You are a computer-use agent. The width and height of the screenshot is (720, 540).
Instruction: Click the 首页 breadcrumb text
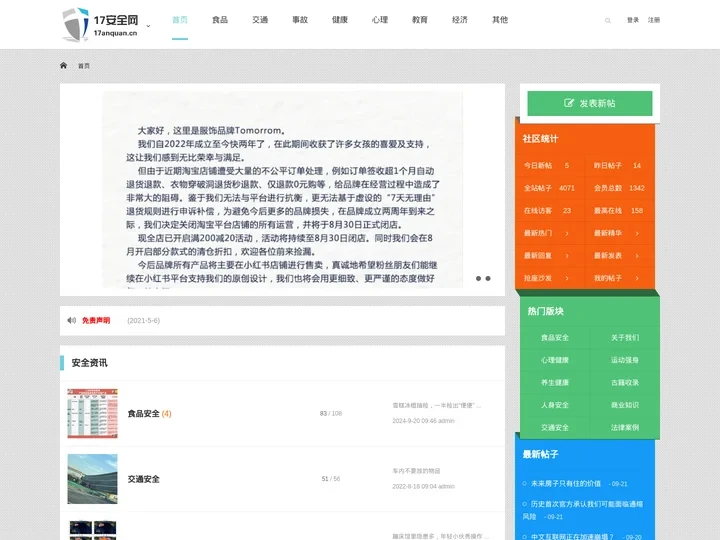[x=84, y=66]
